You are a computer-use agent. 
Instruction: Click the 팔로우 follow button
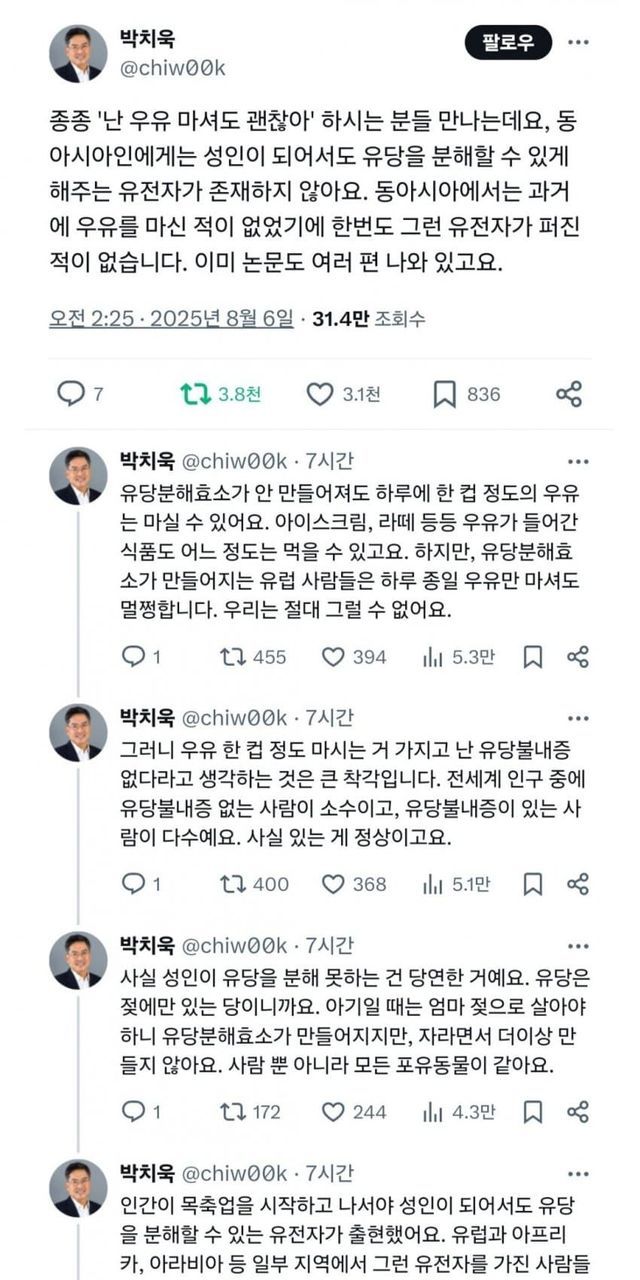click(508, 43)
